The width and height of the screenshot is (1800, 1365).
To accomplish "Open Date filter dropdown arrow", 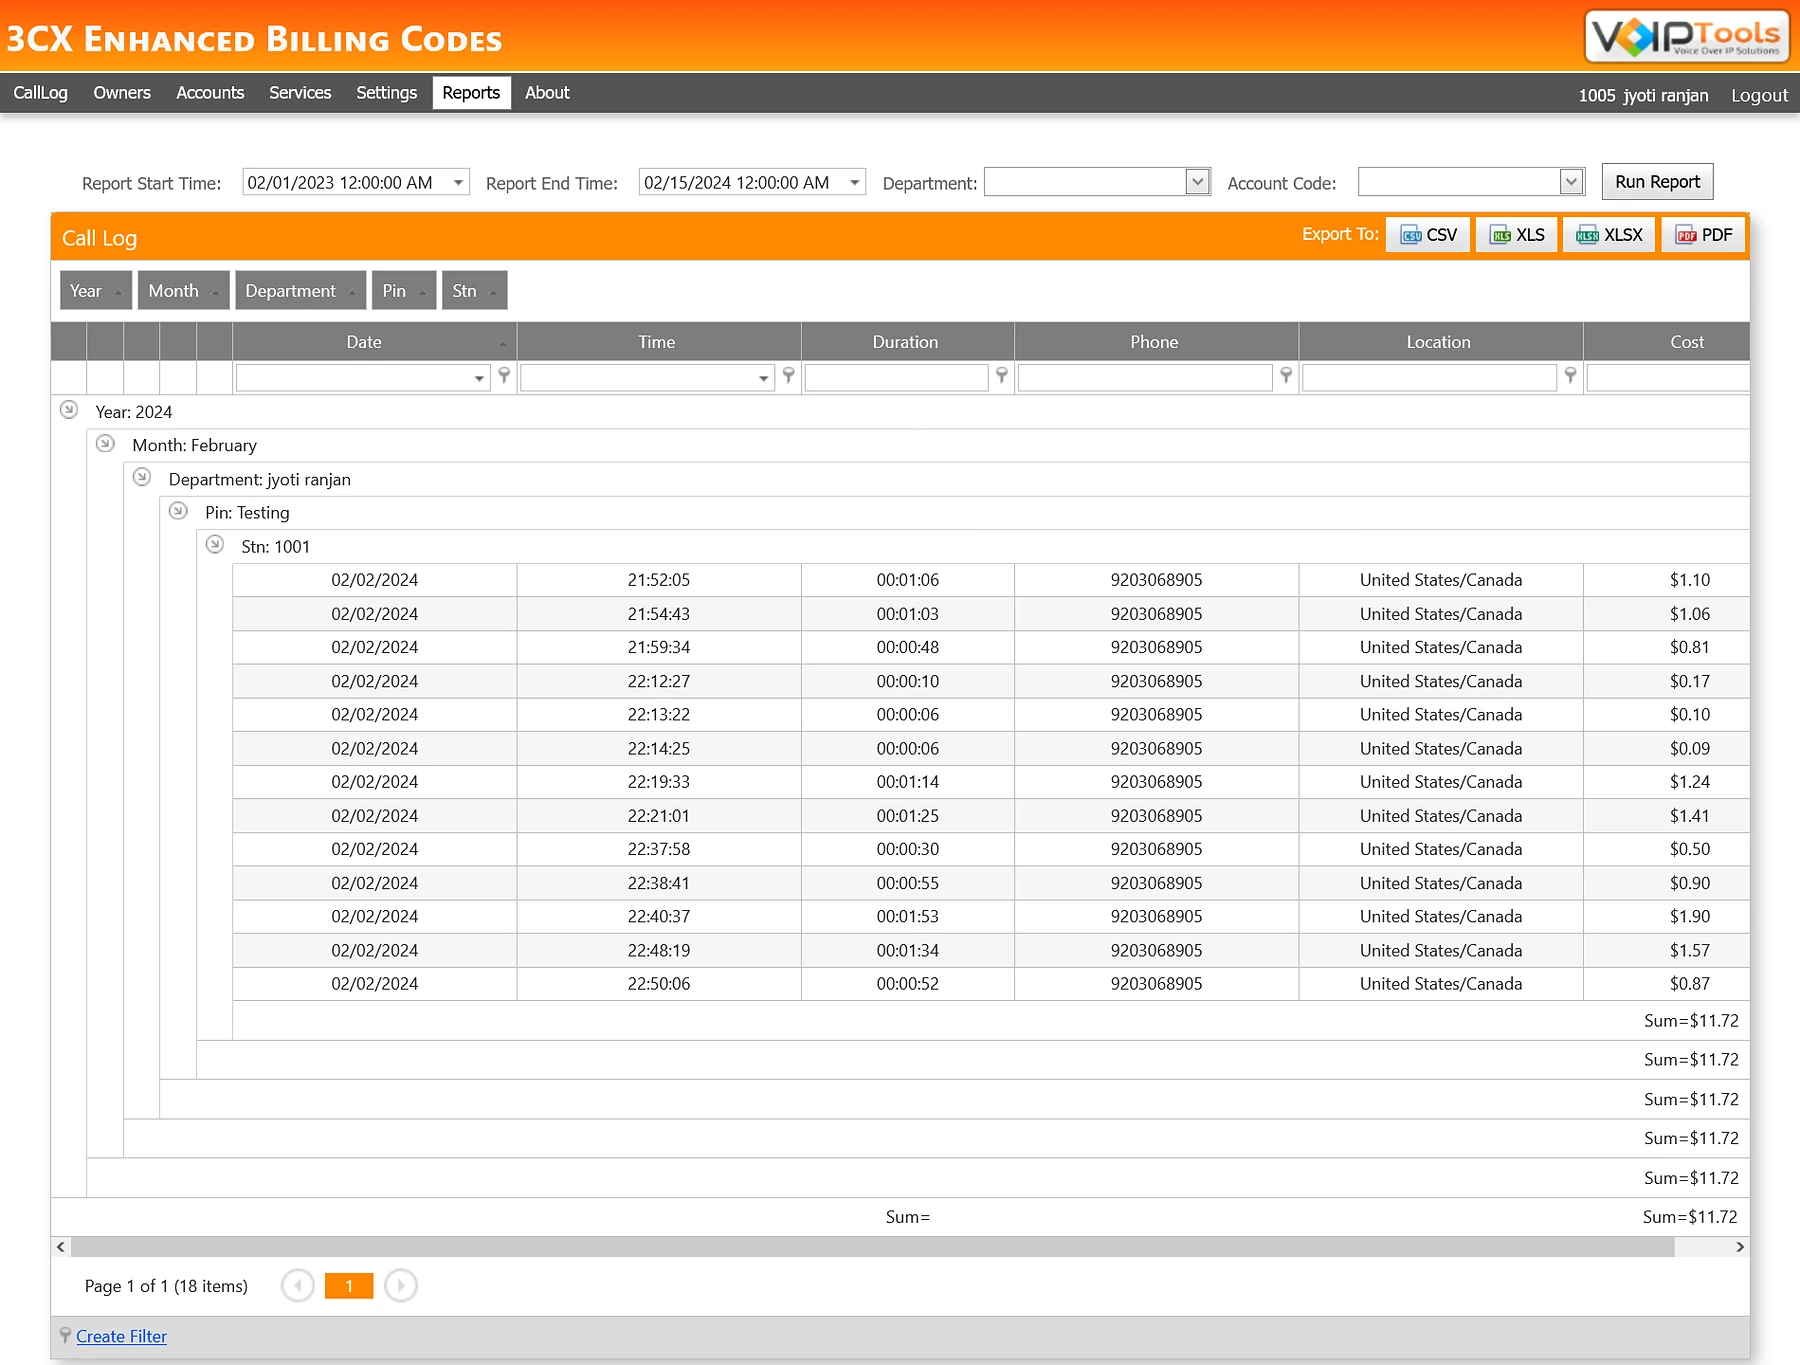I will pos(479,378).
